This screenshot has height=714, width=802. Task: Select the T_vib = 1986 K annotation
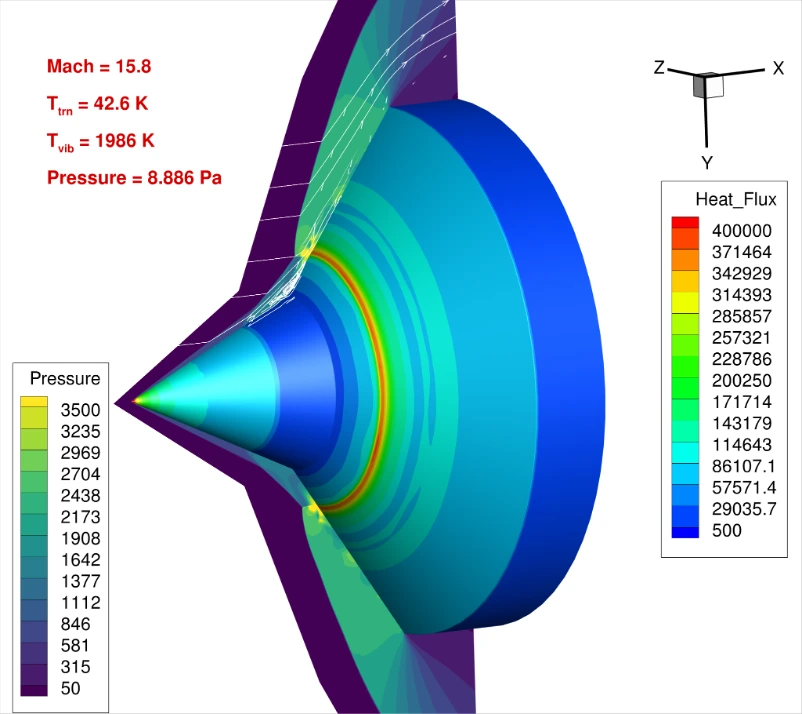pos(100,141)
